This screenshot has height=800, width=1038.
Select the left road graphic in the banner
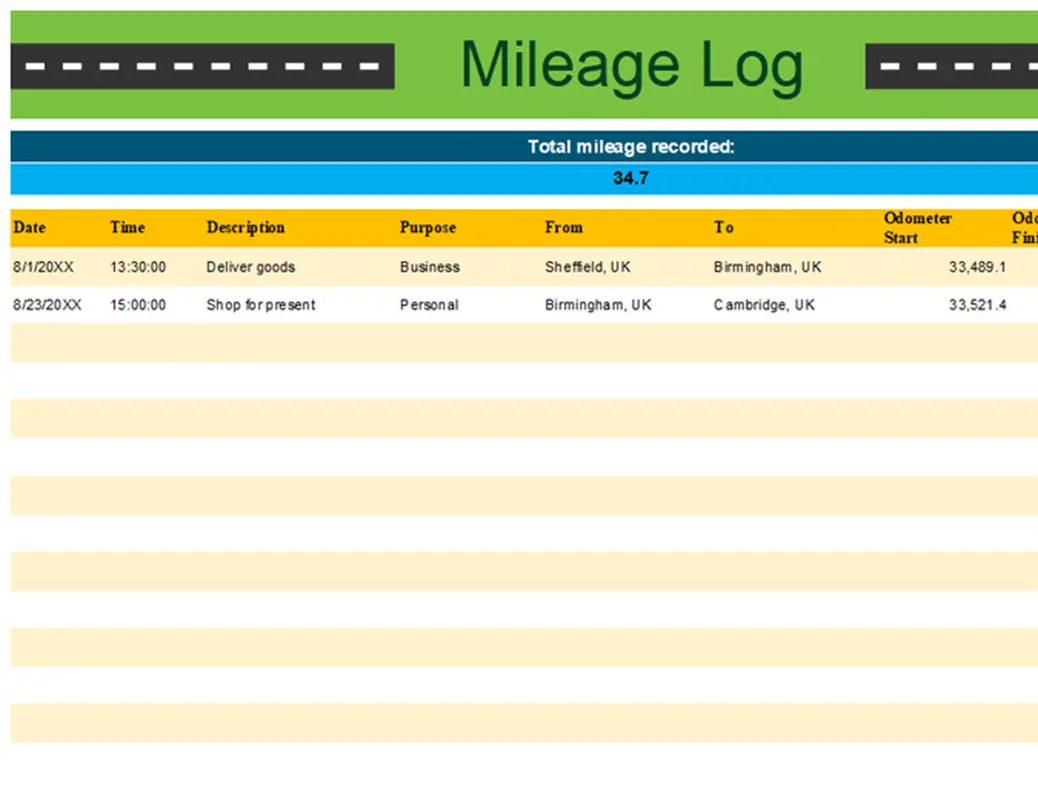pos(202,66)
